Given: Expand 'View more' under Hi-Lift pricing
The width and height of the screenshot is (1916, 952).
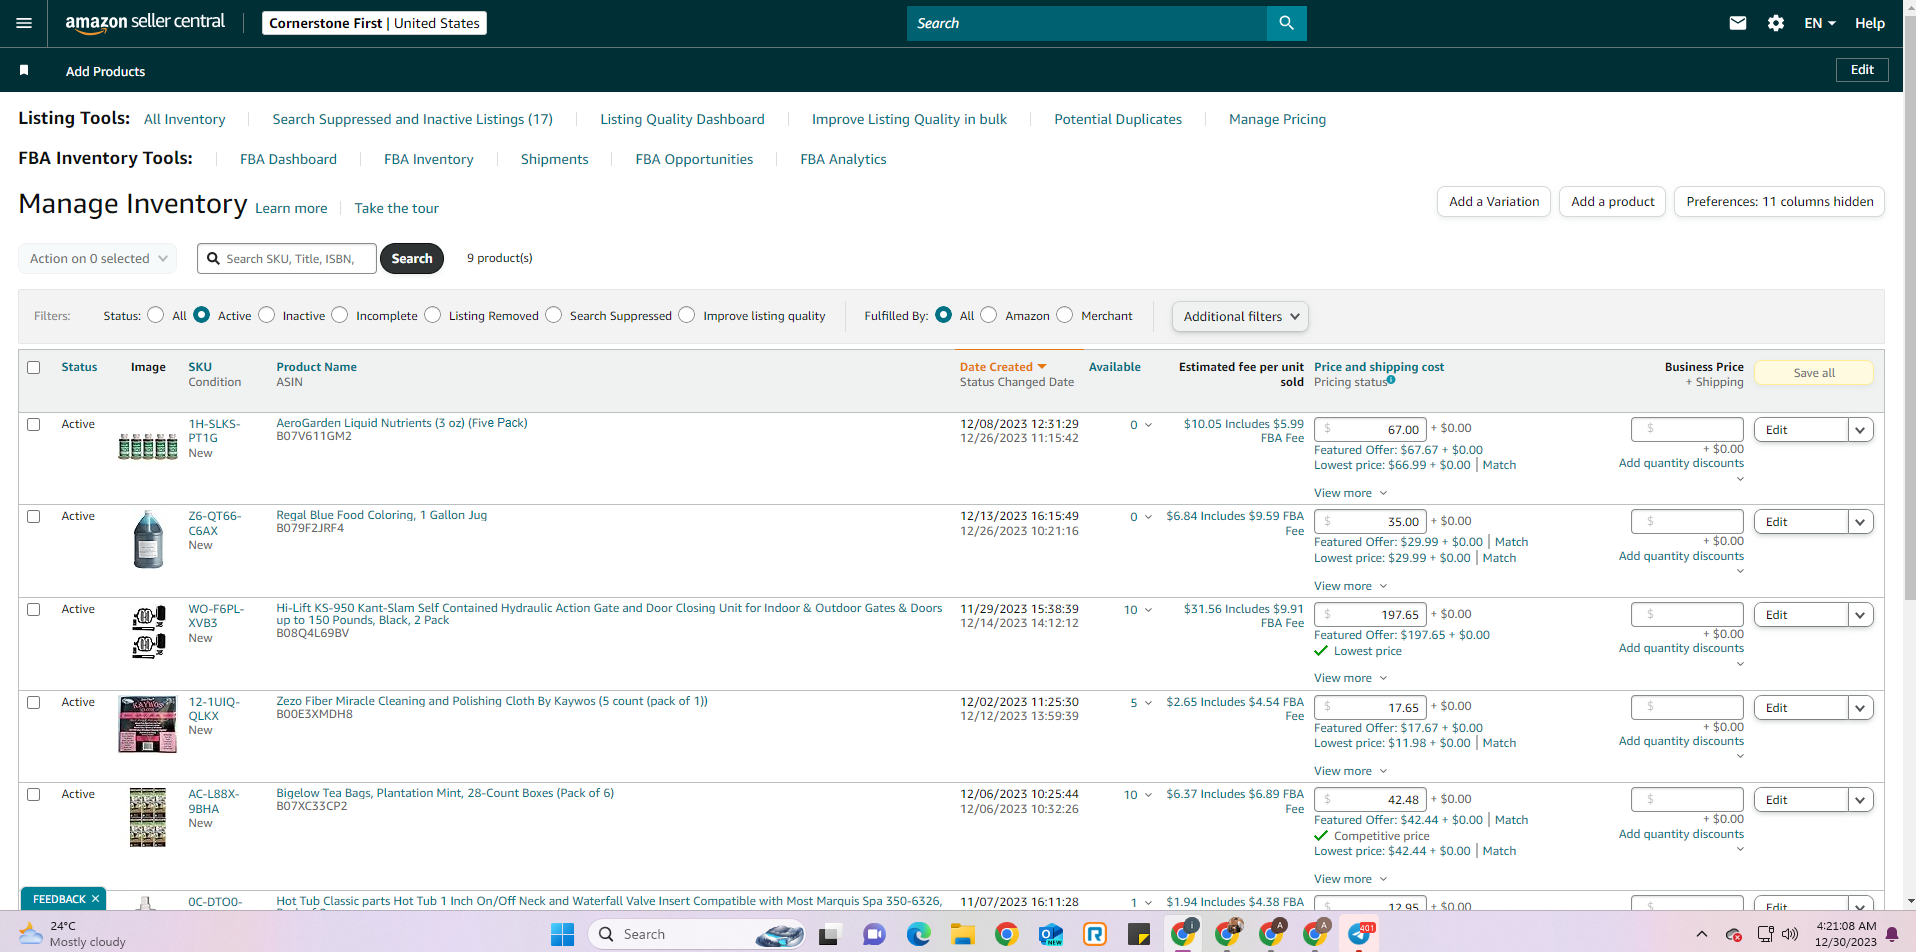Looking at the screenshot, I should (x=1350, y=678).
